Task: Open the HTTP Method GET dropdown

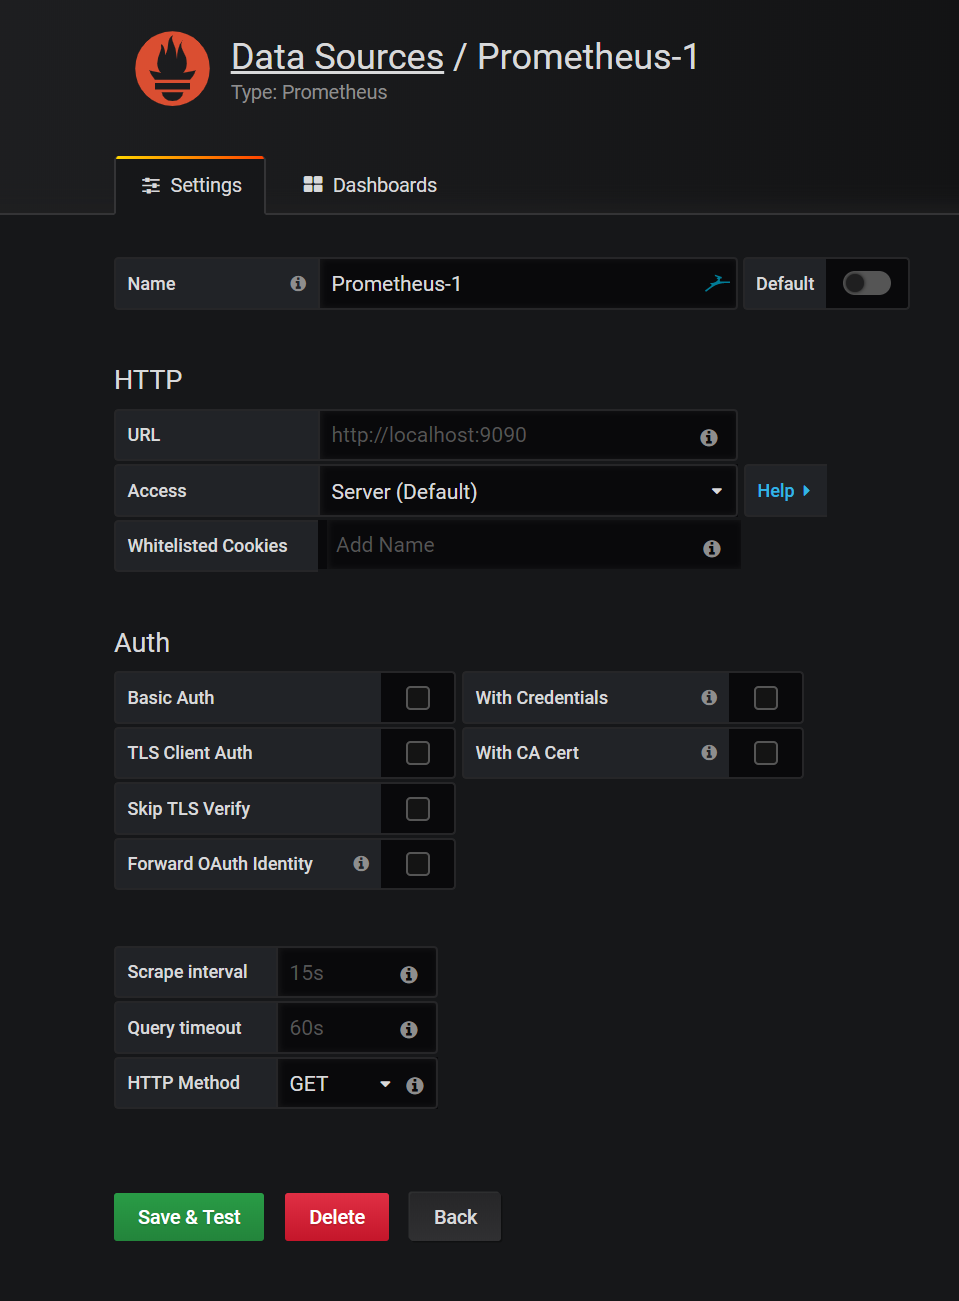Action: (338, 1084)
